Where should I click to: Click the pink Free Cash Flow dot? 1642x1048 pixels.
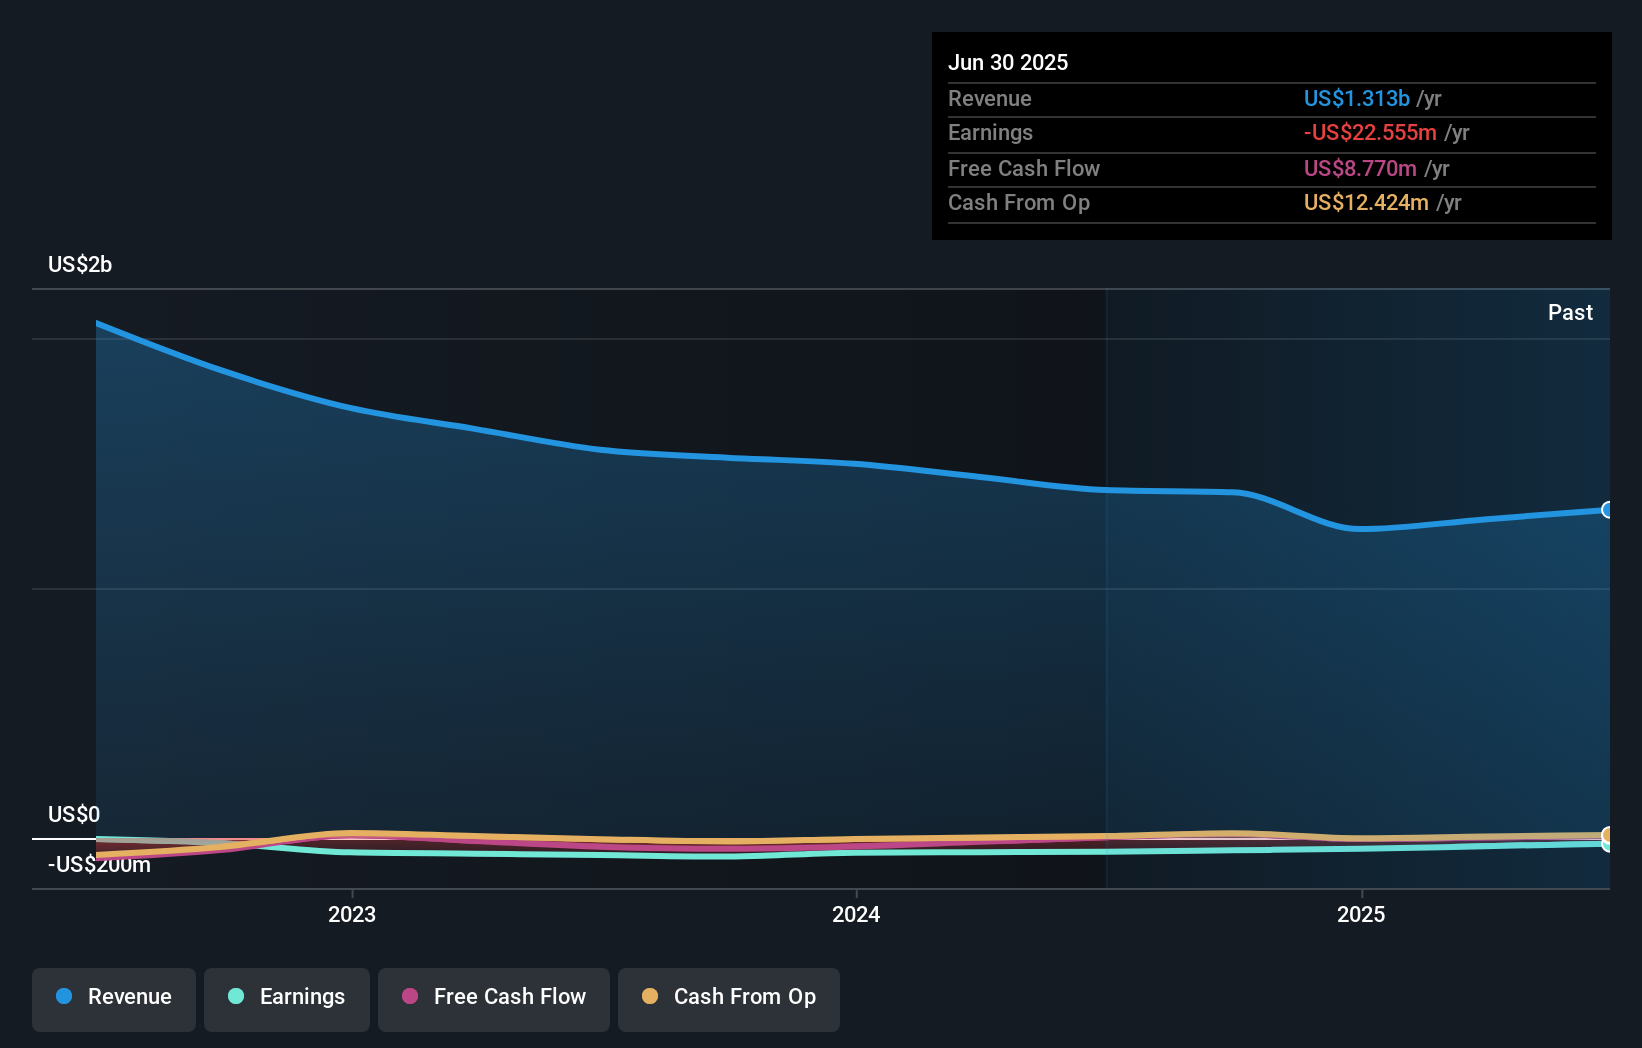(x=409, y=996)
